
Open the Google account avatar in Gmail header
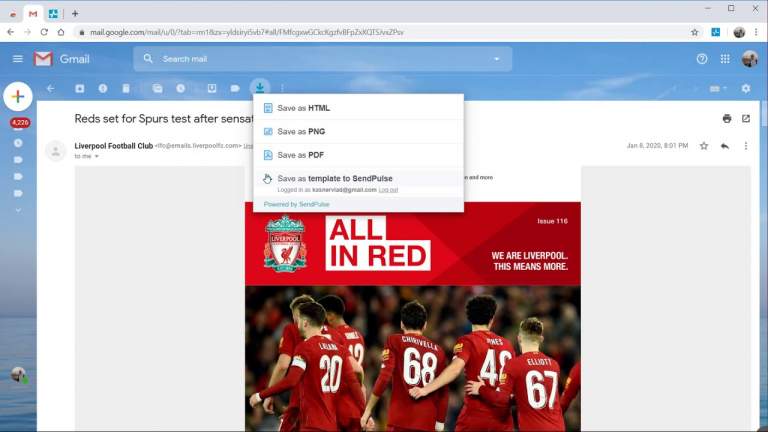[749, 59]
